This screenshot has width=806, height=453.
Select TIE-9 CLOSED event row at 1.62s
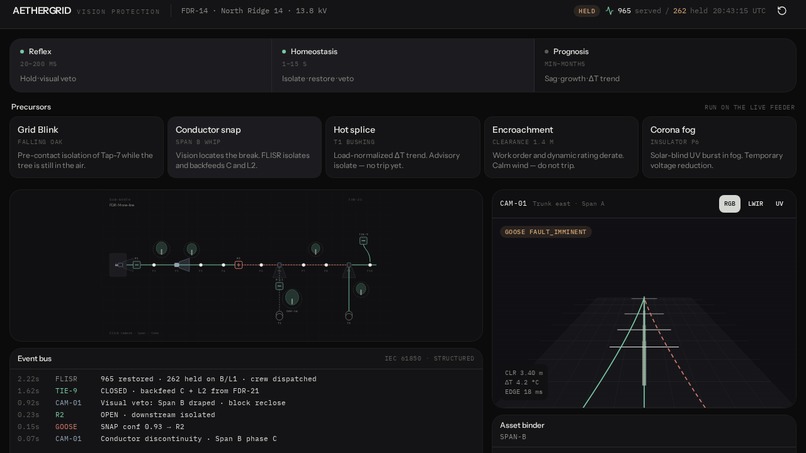(x=246, y=391)
